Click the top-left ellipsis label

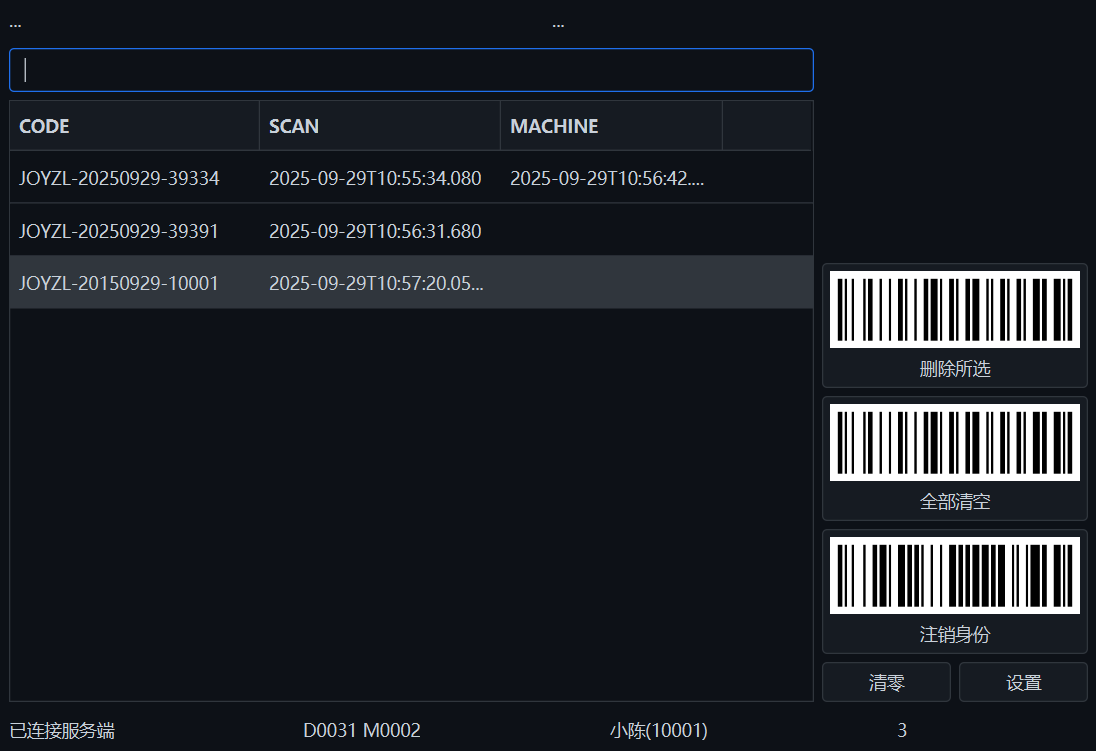pyautogui.click(x=15, y=25)
